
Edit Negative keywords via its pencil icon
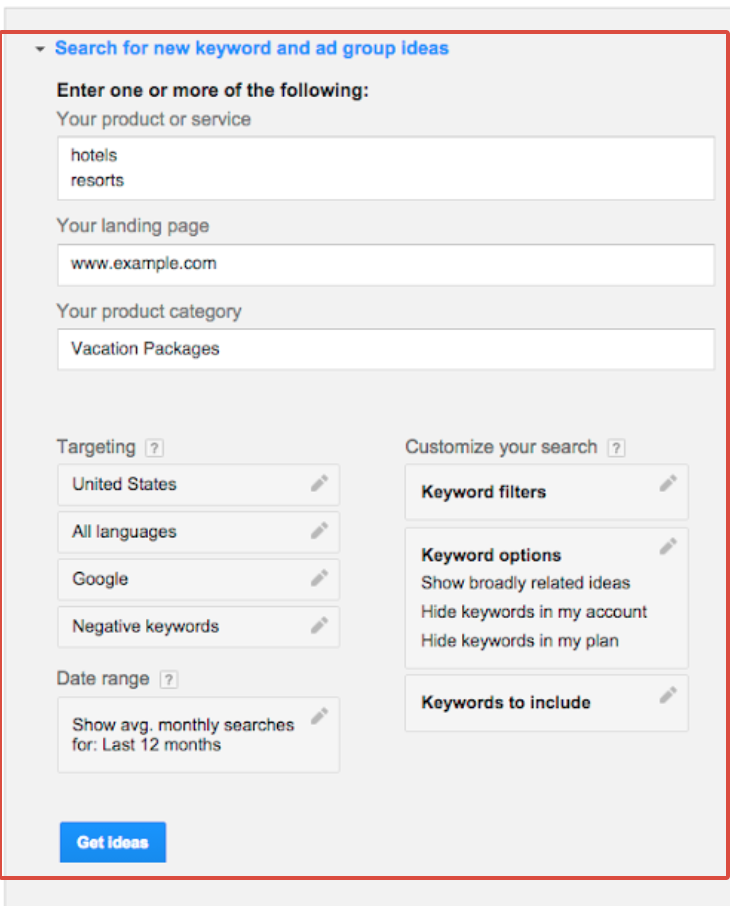click(319, 625)
